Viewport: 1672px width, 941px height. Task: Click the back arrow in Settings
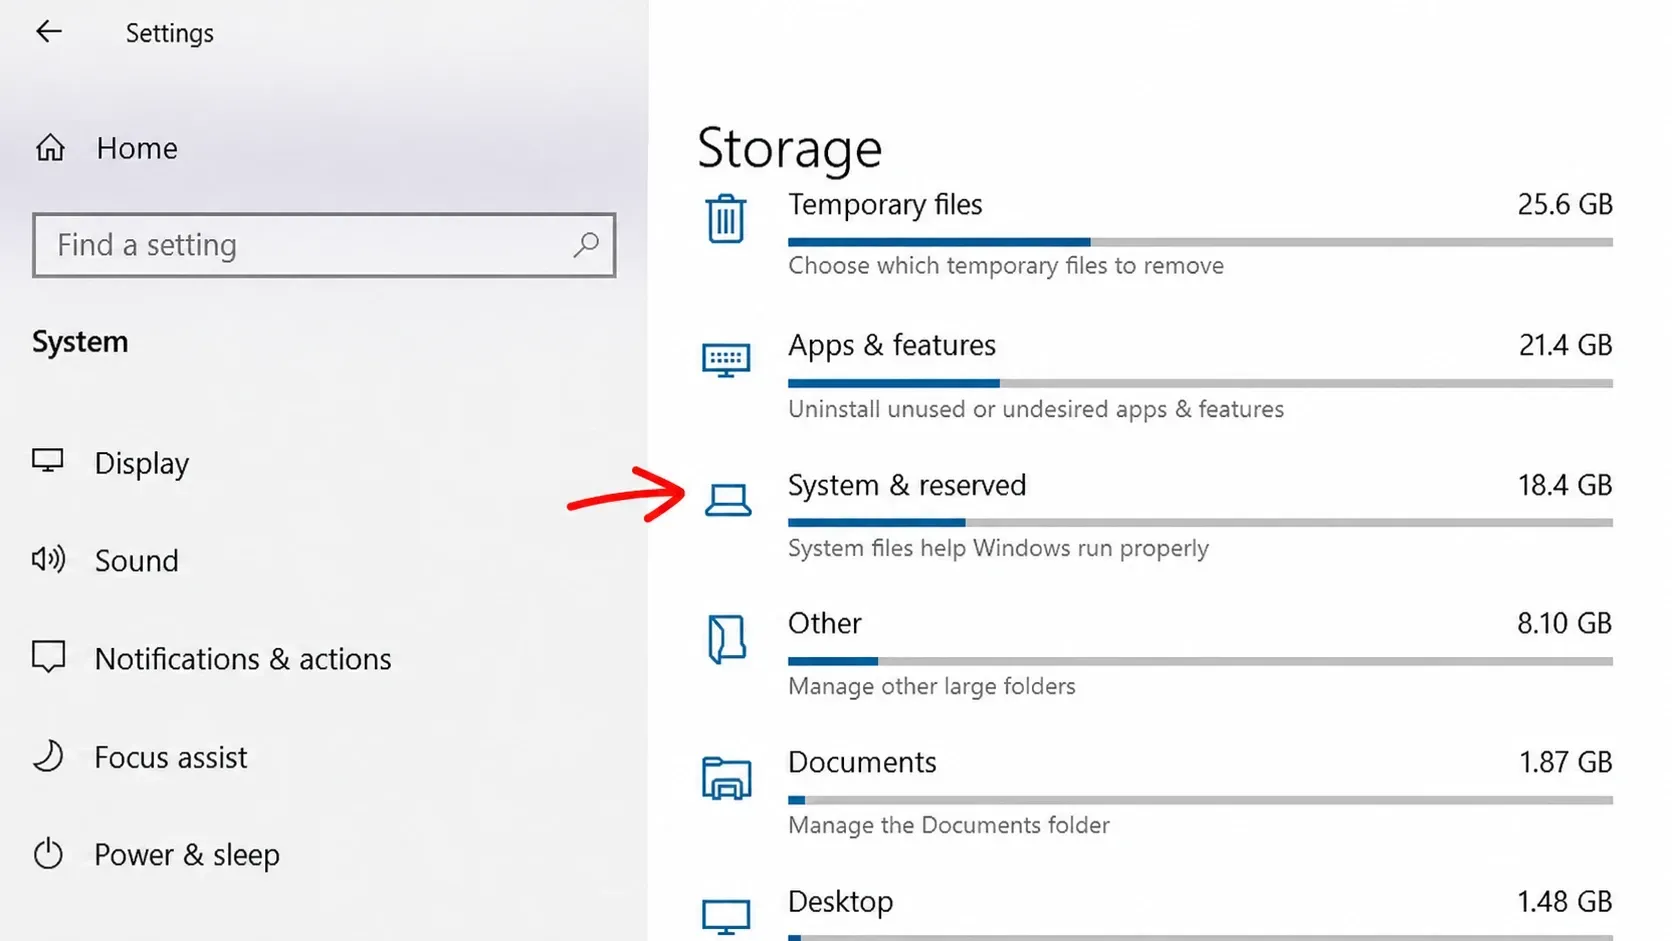(x=48, y=32)
